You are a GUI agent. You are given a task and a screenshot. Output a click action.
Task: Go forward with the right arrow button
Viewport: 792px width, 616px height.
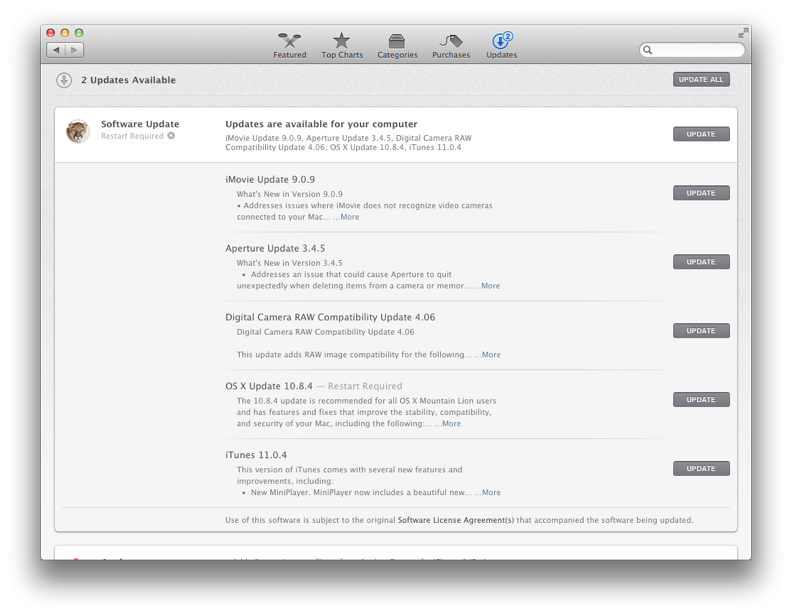coord(74,50)
